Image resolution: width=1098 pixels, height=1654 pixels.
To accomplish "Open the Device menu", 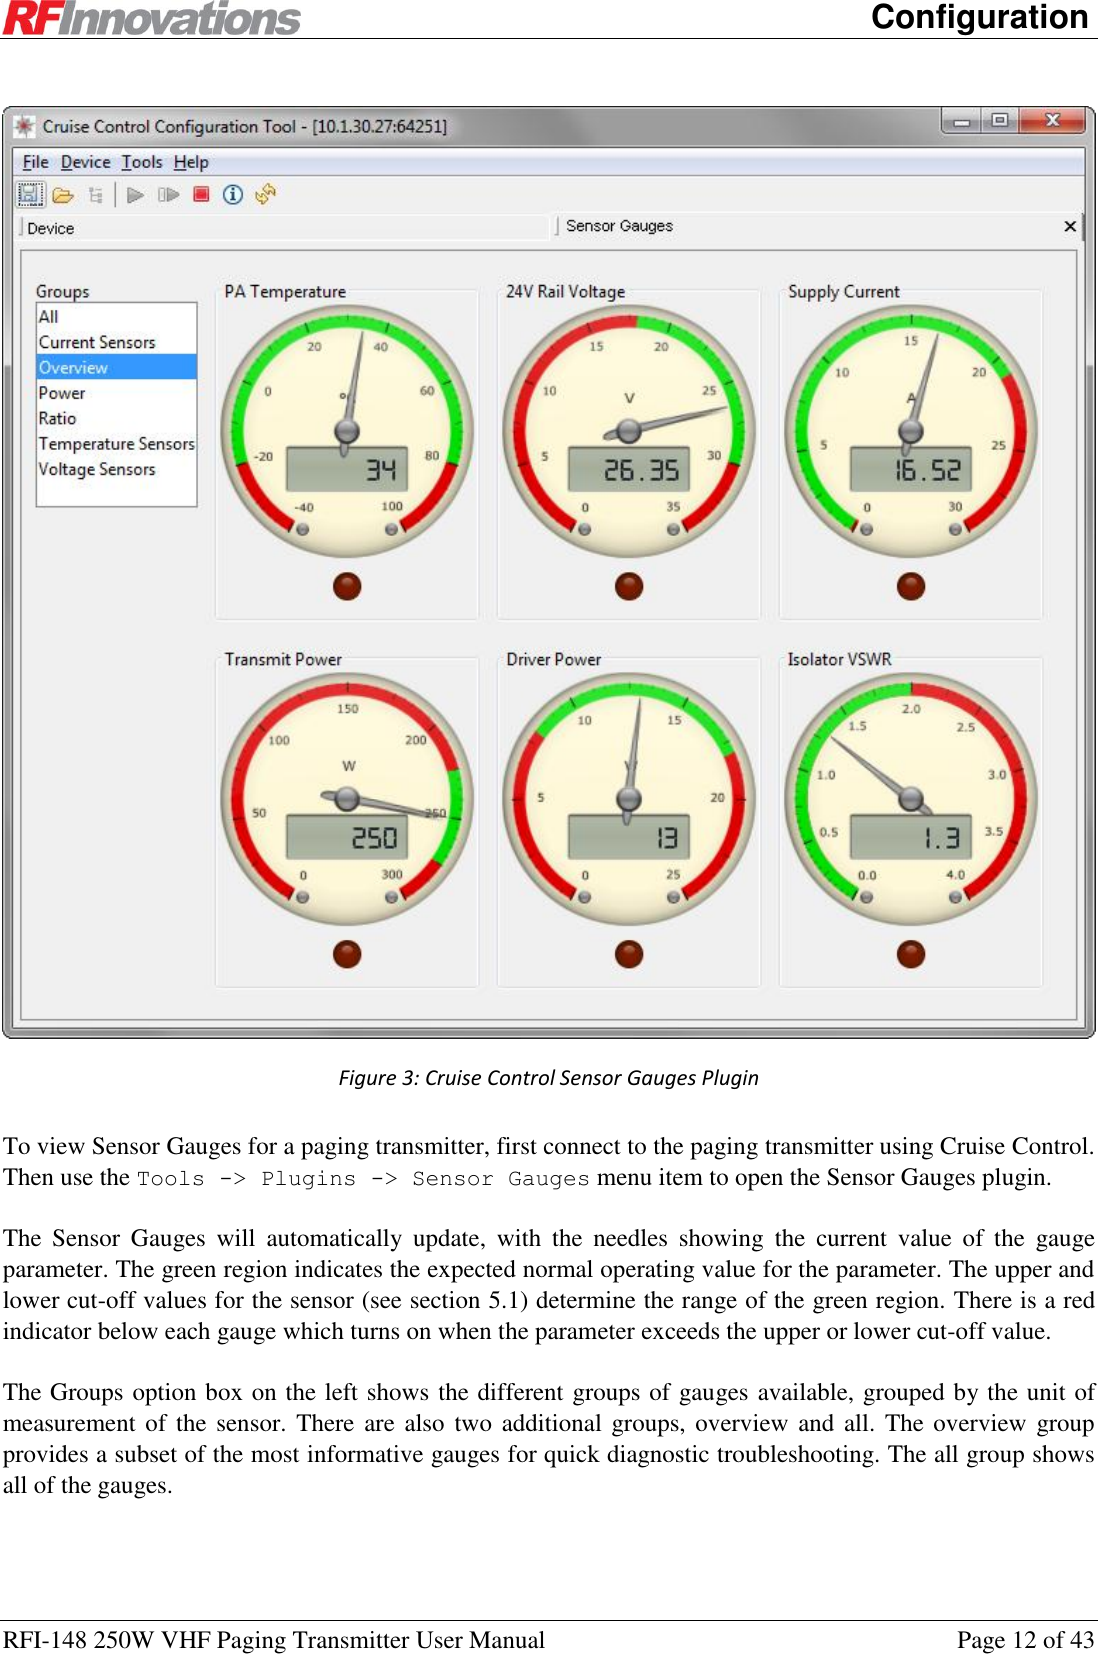I will tap(86, 162).
